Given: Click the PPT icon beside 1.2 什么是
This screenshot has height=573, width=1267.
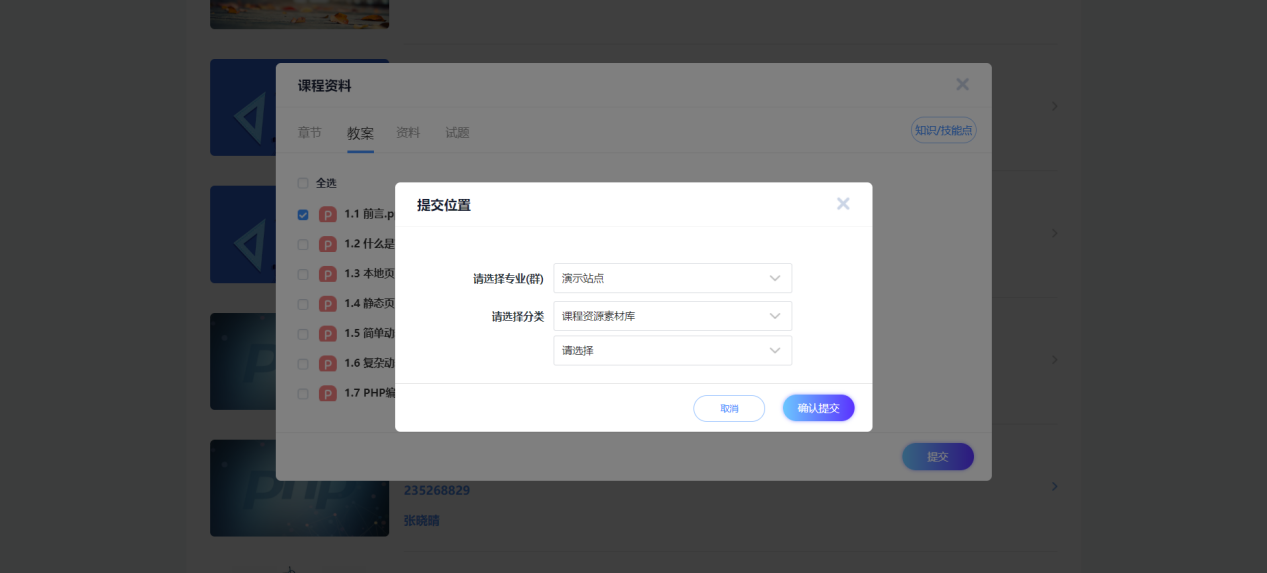Looking at the screenshot, I should click(327, 244).
